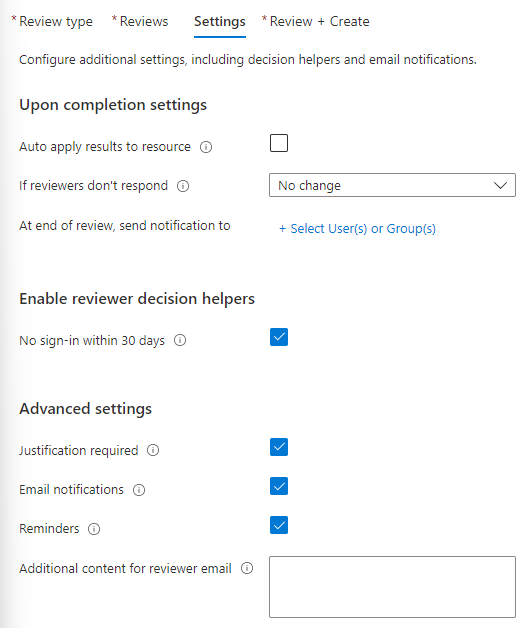The image size is (525, 628).
Task: Uncheck No sign-in within 30 days
Action: pyautogui.click(x=279, y=337)
